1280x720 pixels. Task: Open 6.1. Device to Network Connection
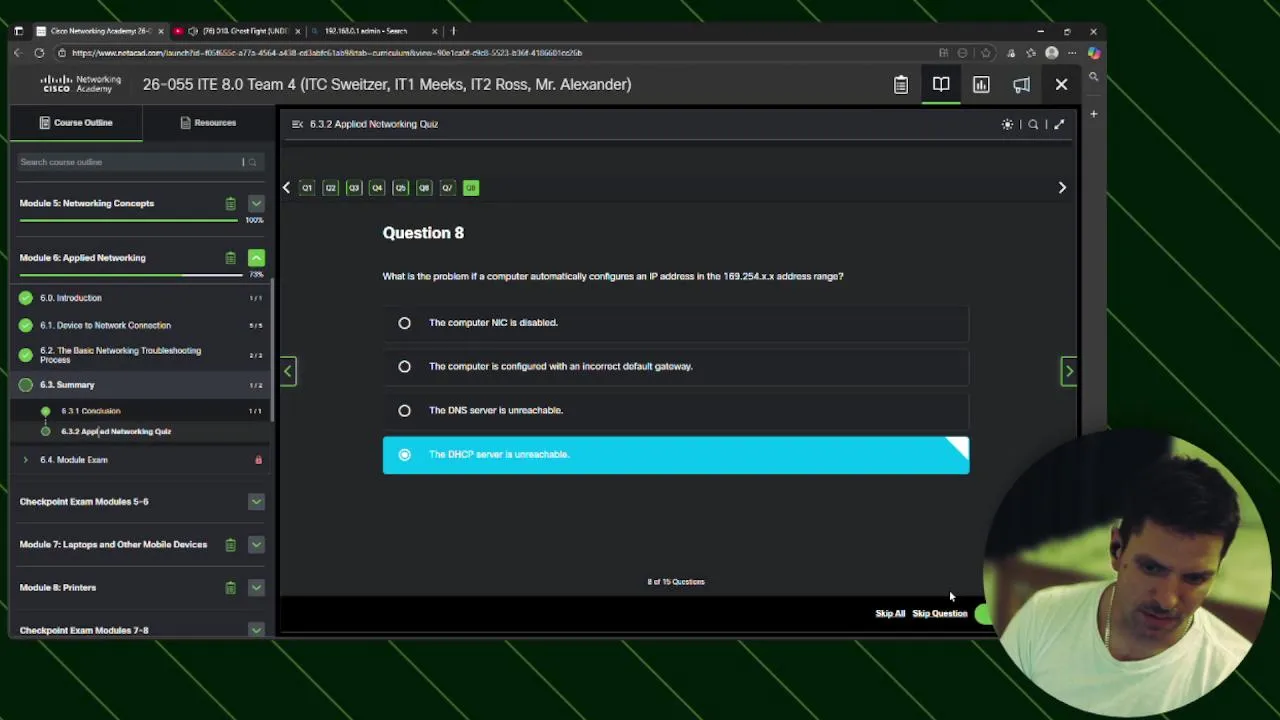tap(140, 325)
